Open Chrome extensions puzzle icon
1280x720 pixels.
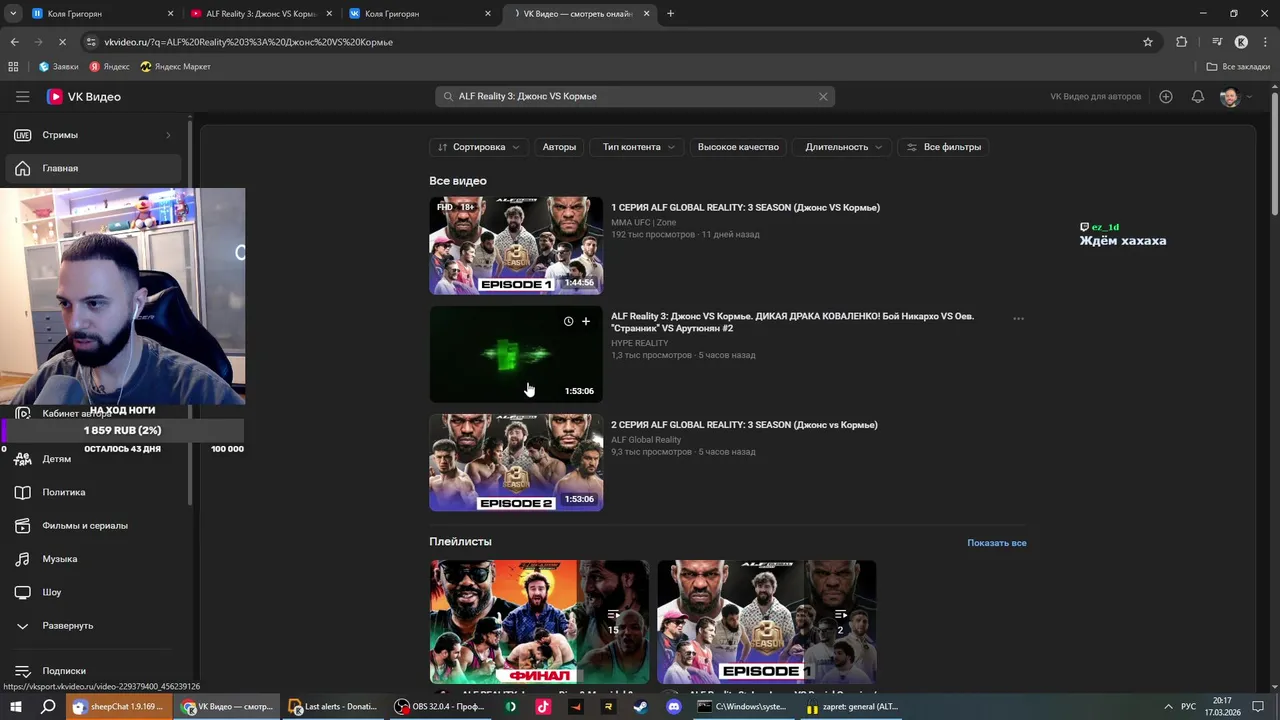(1182, 42)
